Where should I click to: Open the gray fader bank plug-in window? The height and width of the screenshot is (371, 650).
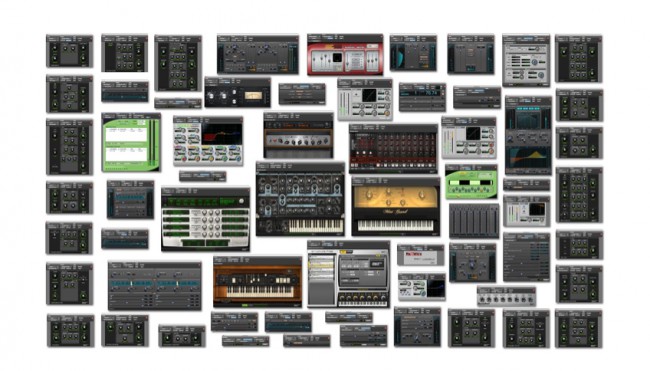(474, 221)
